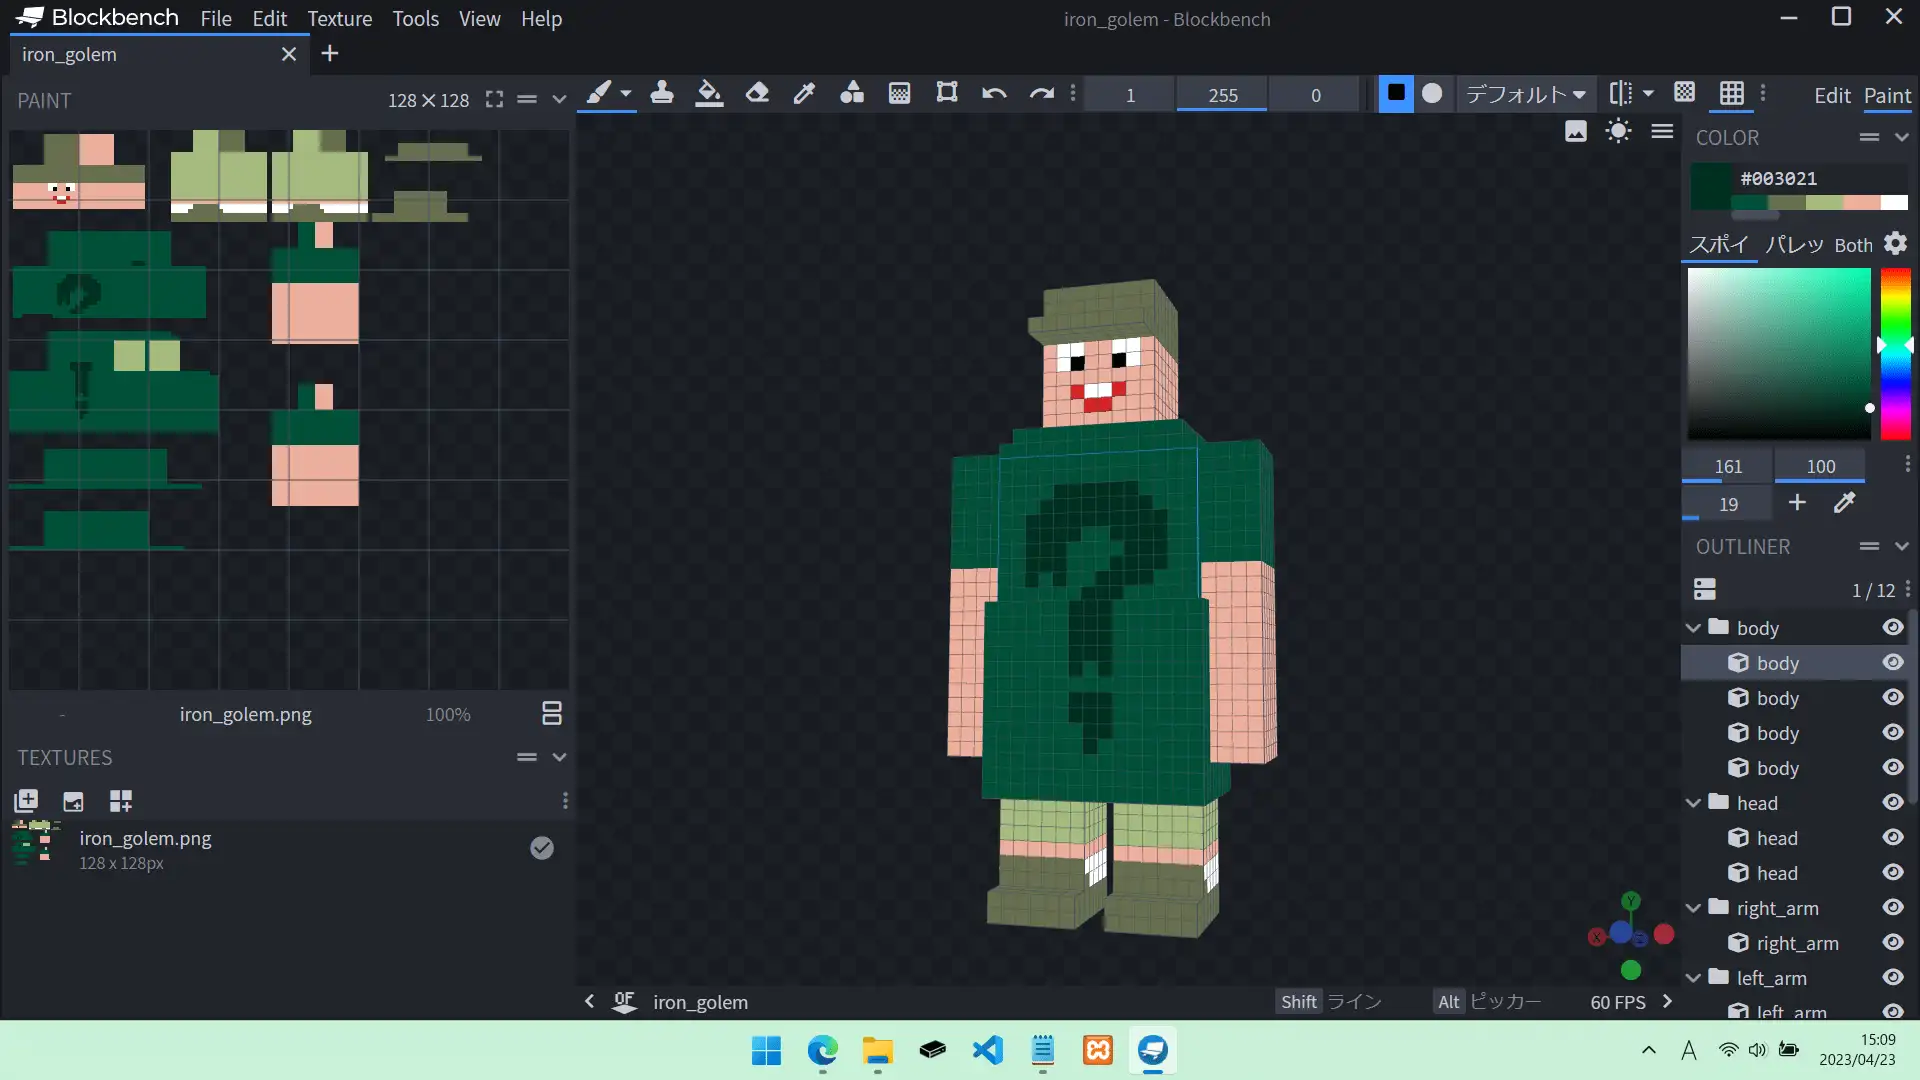Hide the head group visibility eye
Screen dimensions: 1920x1080
[x=1892, y=803]
